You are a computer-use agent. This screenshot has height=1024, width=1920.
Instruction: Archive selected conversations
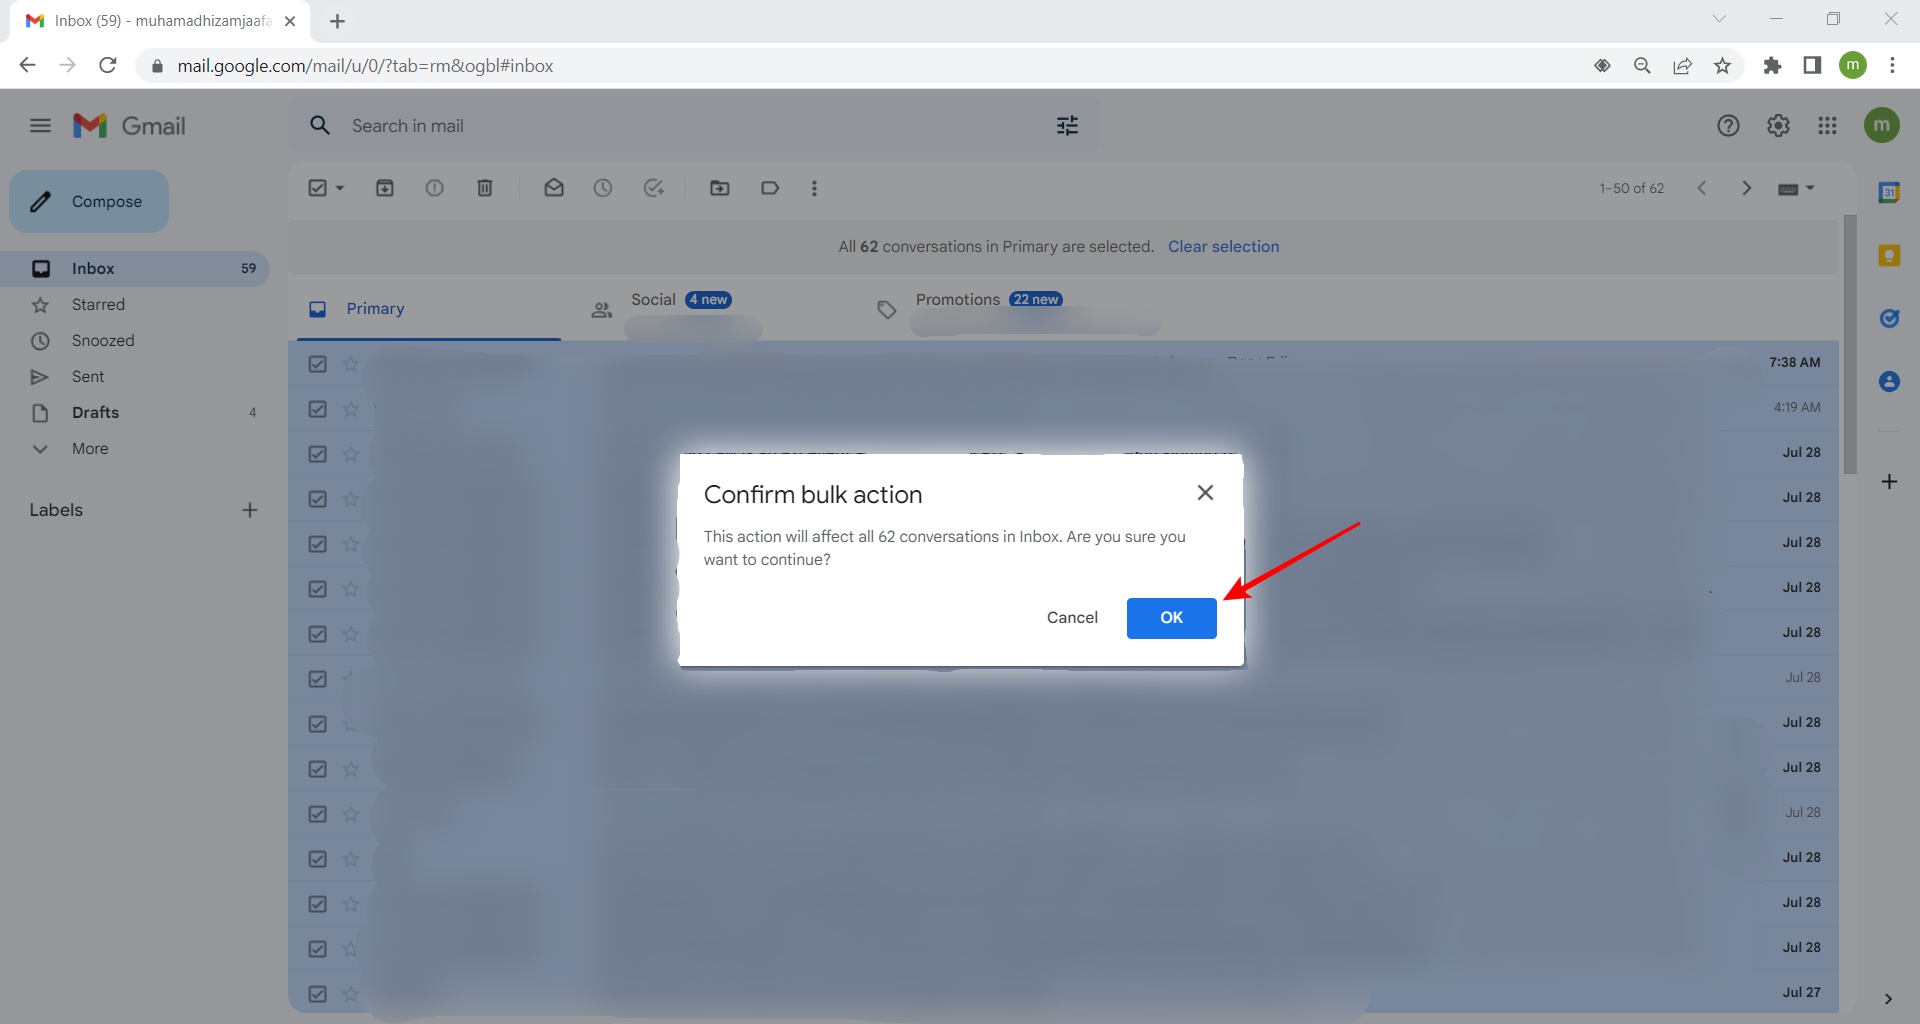coord(385,188)
